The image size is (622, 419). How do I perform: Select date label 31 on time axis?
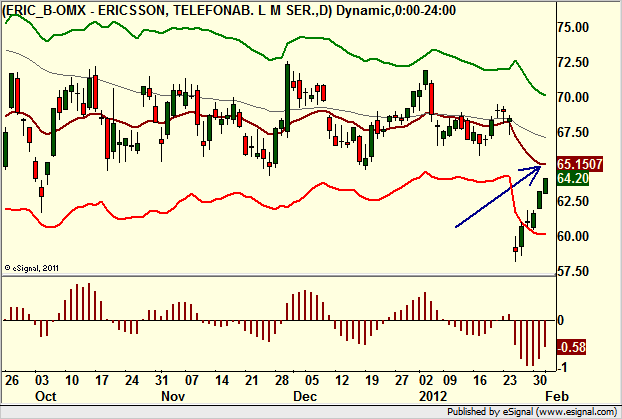(x=161, y=381)
